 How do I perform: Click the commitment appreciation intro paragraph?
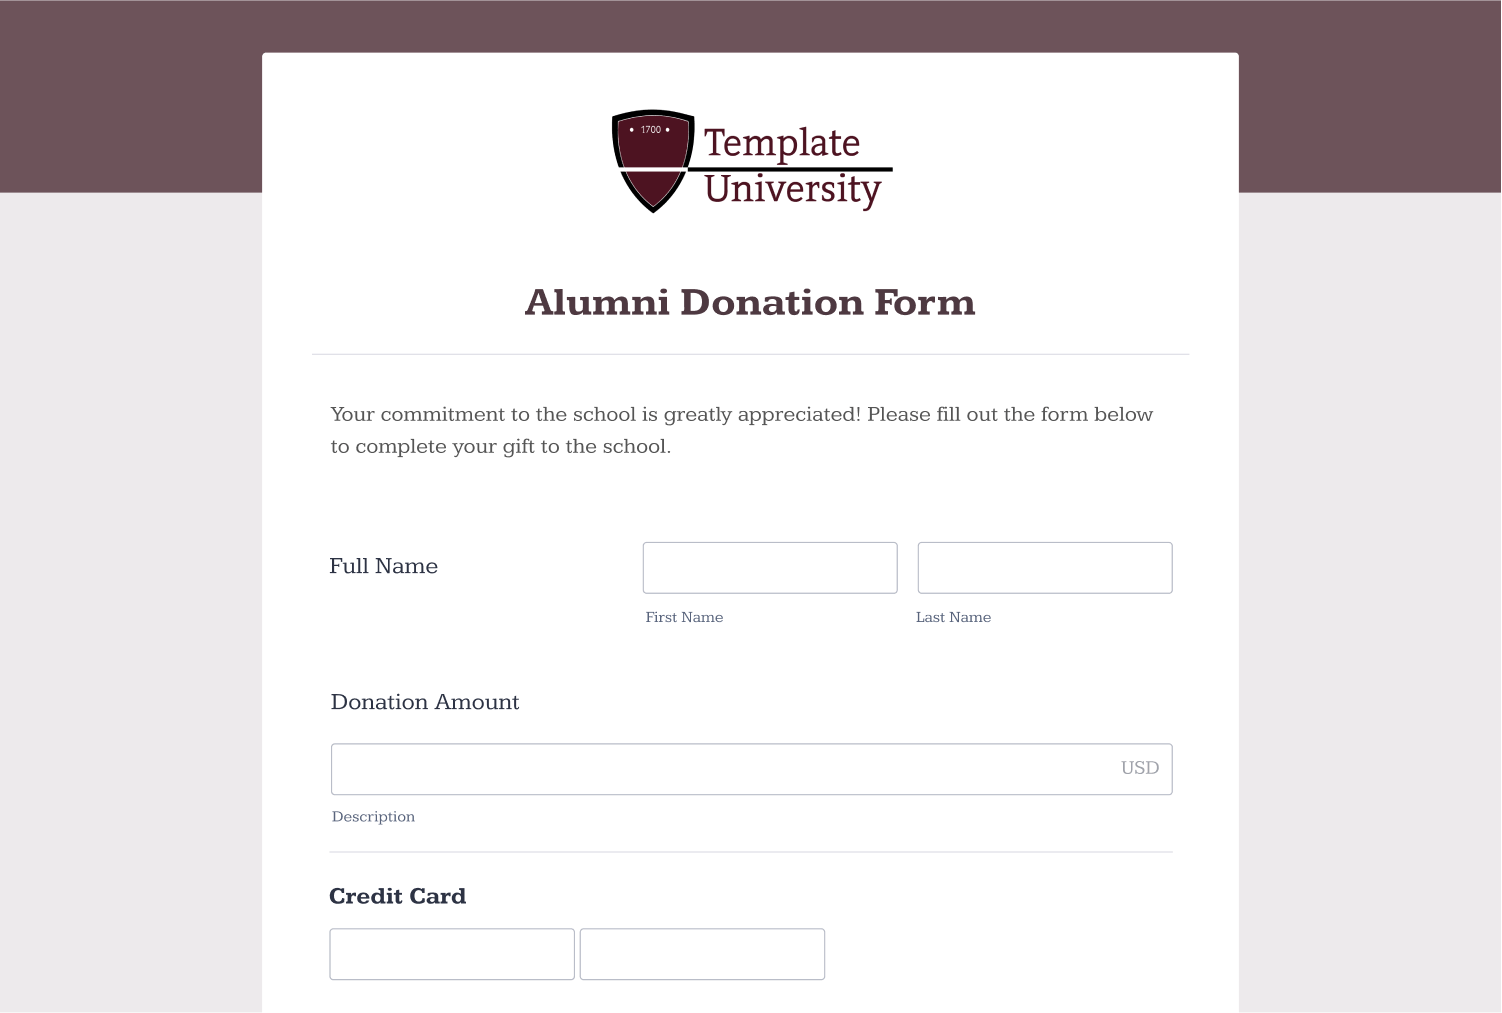pyautogui.click(x=742, y=430)
